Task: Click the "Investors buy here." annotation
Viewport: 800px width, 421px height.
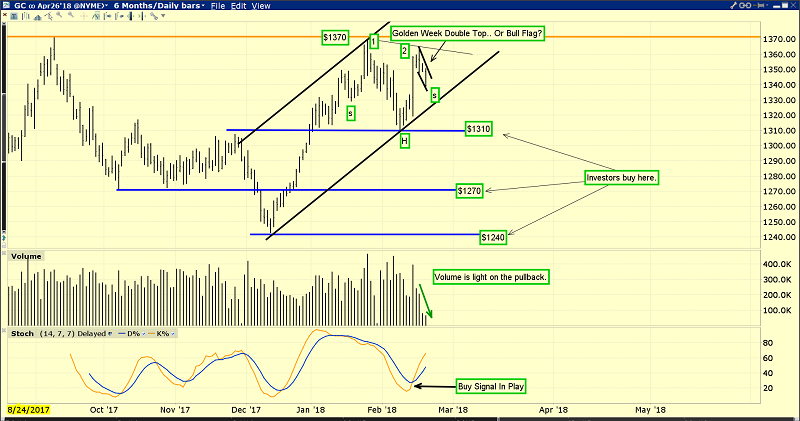Action: (x=621, y=178)
